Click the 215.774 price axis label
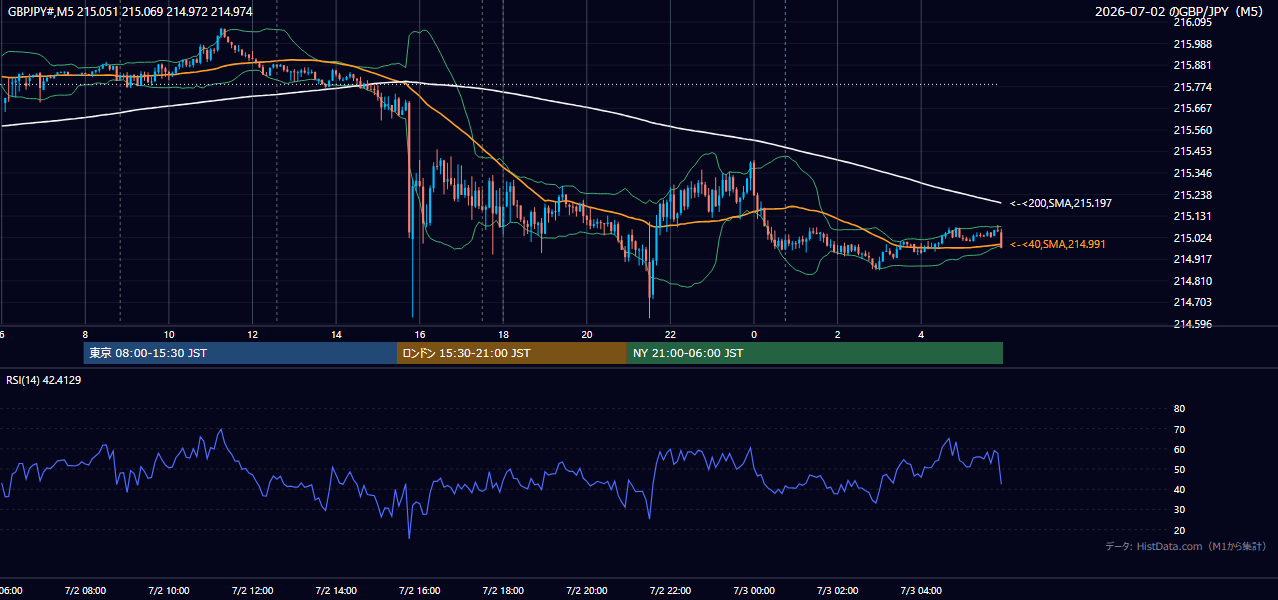1278x600 pixels. (1192, 87)
